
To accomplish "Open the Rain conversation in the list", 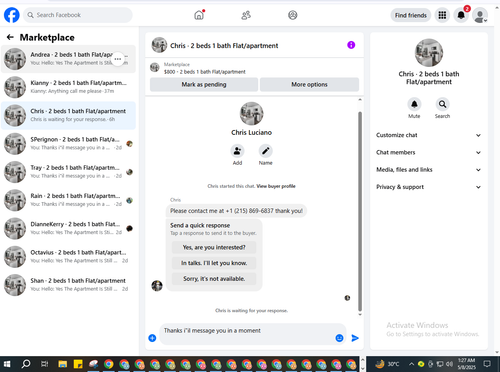I will pos(68,200).
